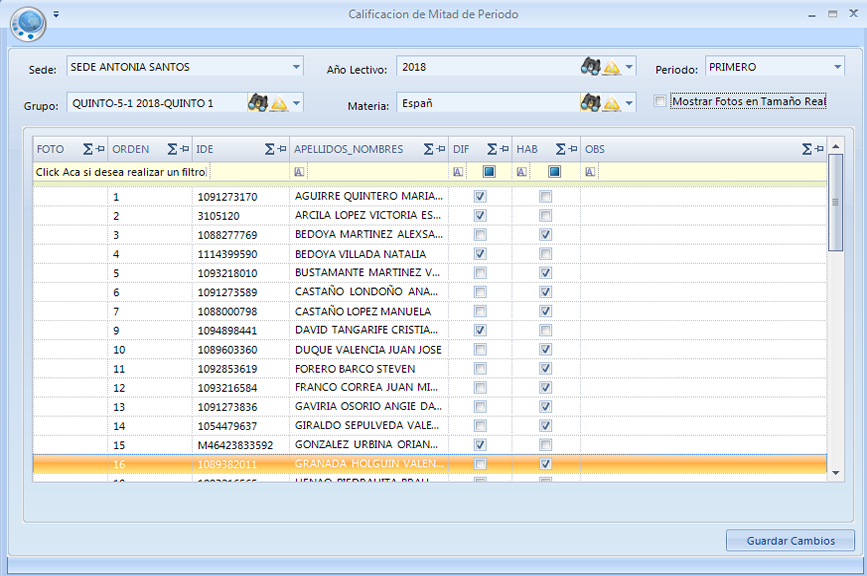Image resolution: width=867 pixels, height=576 pixels.
Task: Toggle DIF checkbox for FORERO BARCO STEVEN
Action: click(481, 369)
